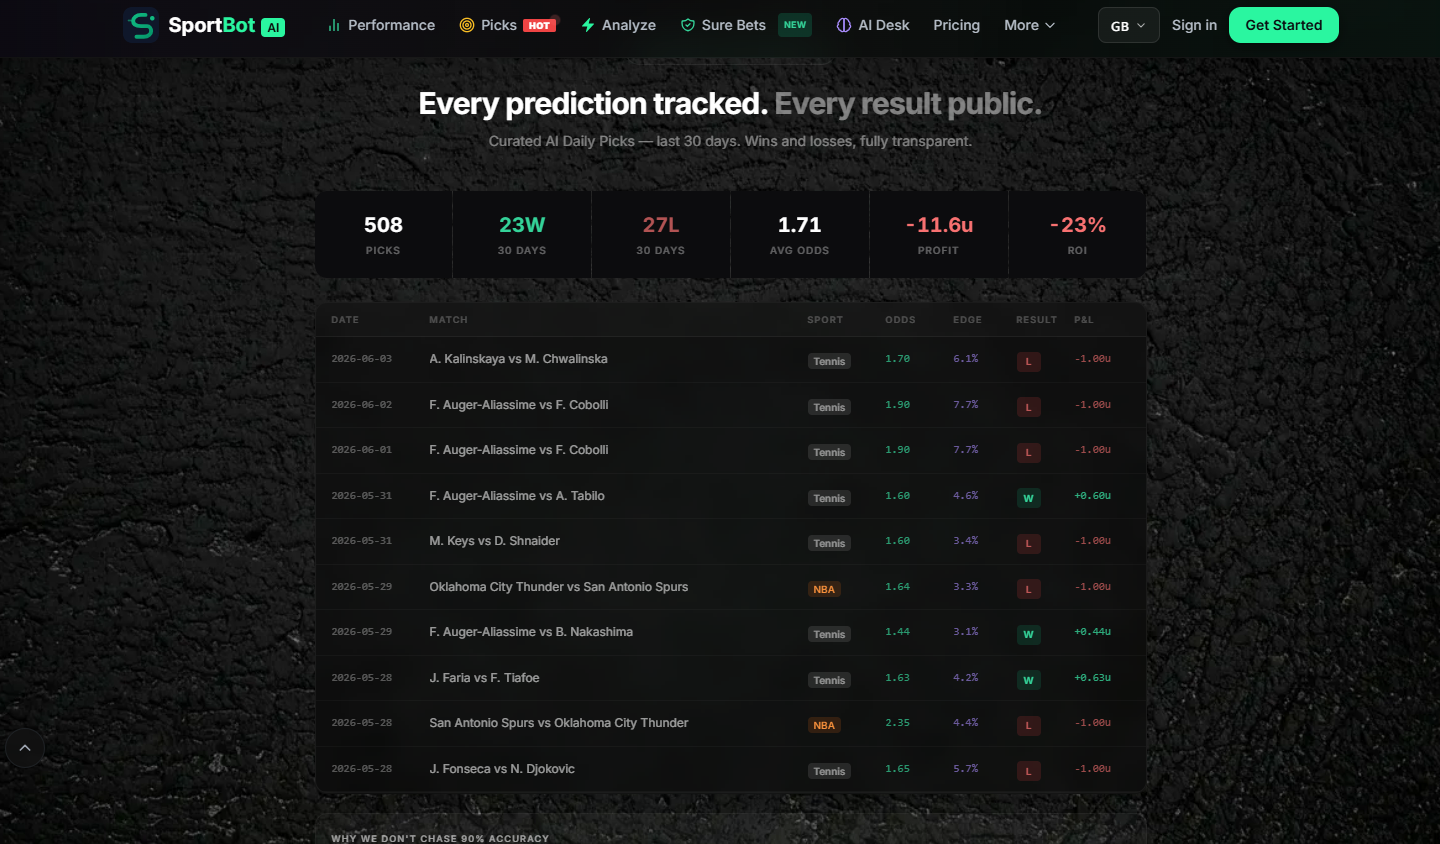Screen dimensions: 1440x844
Task: Click the L result badge for Kalinskaya match
Action: 1028,361
